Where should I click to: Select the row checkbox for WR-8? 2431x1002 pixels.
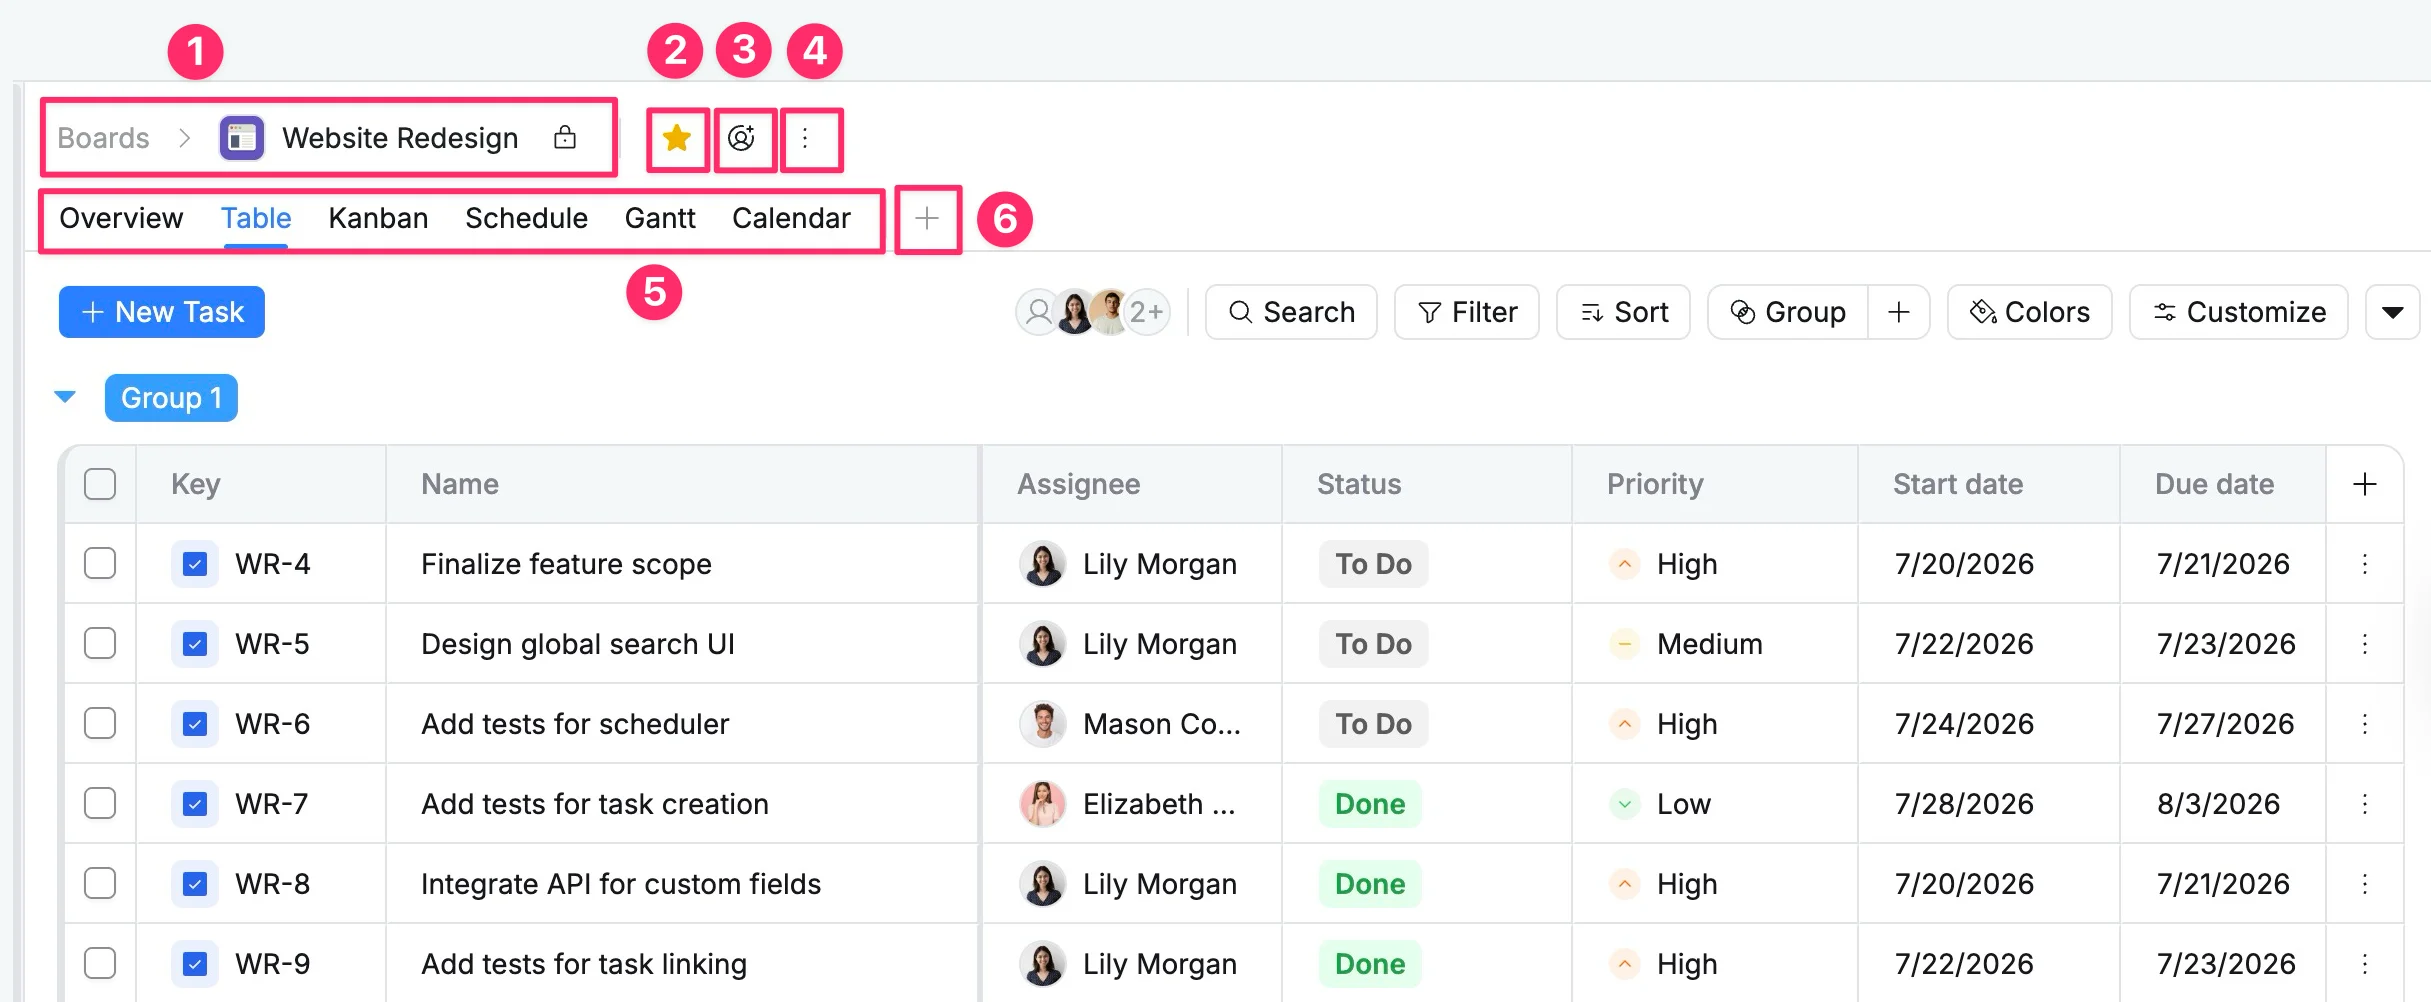coord(100,883)
